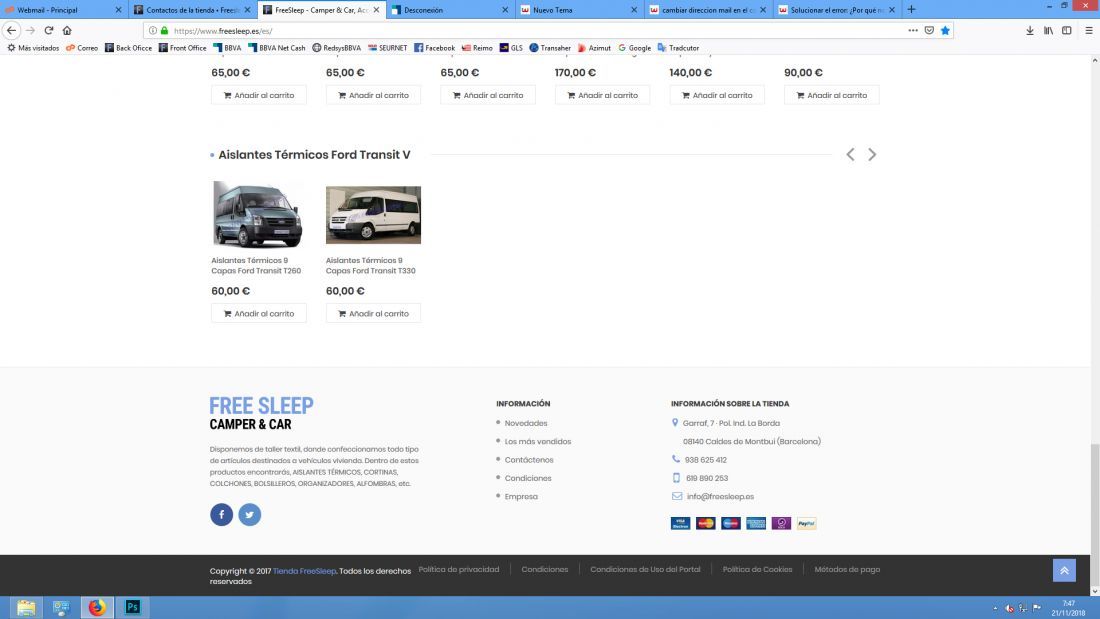Image resolution: width=1100 pixels, height=619 pixels.
Task: Open a new tab with plus icon
Action: pyautogui.click(x=911, y=9)
